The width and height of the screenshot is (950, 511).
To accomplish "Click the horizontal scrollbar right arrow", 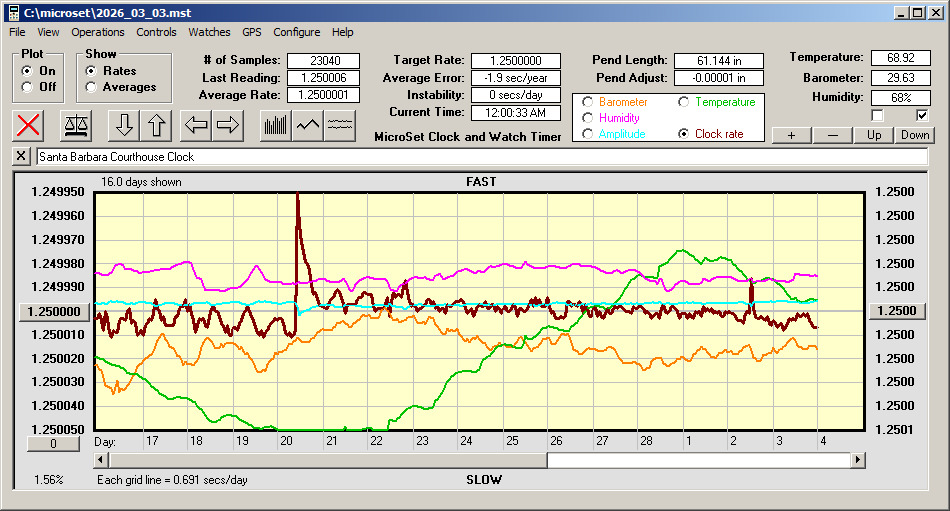I will pyautogui.click(x=858, y=460).
